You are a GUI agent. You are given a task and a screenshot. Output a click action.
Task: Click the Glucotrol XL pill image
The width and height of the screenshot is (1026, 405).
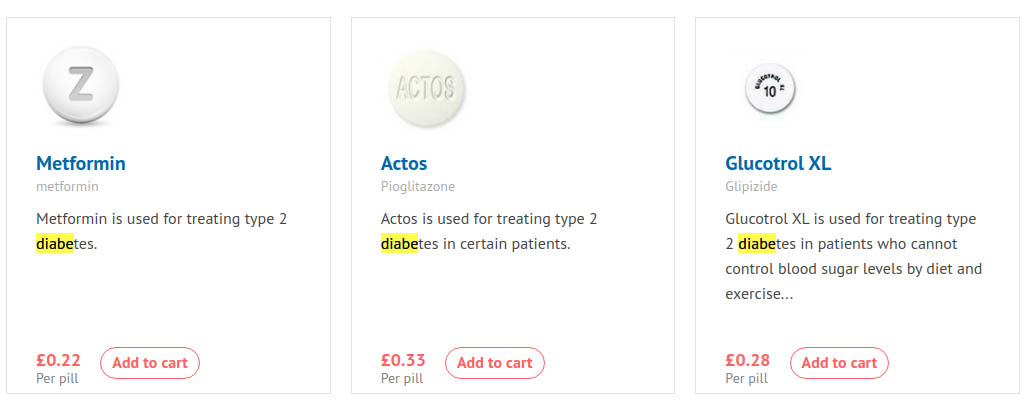[770, 90]
